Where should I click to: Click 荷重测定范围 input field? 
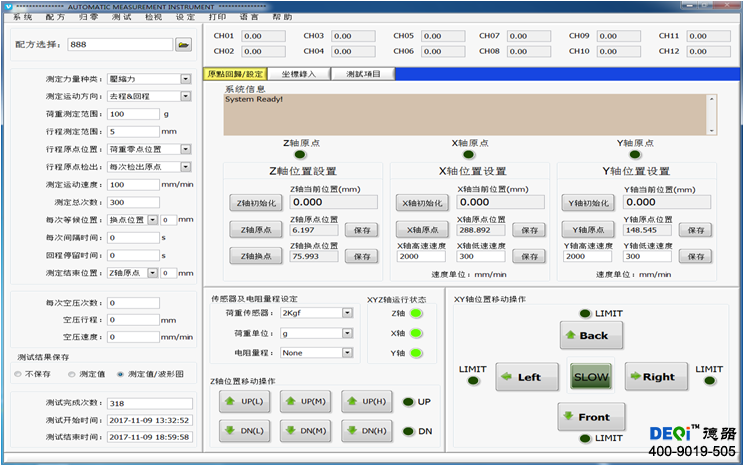click(x=133, y=114)
